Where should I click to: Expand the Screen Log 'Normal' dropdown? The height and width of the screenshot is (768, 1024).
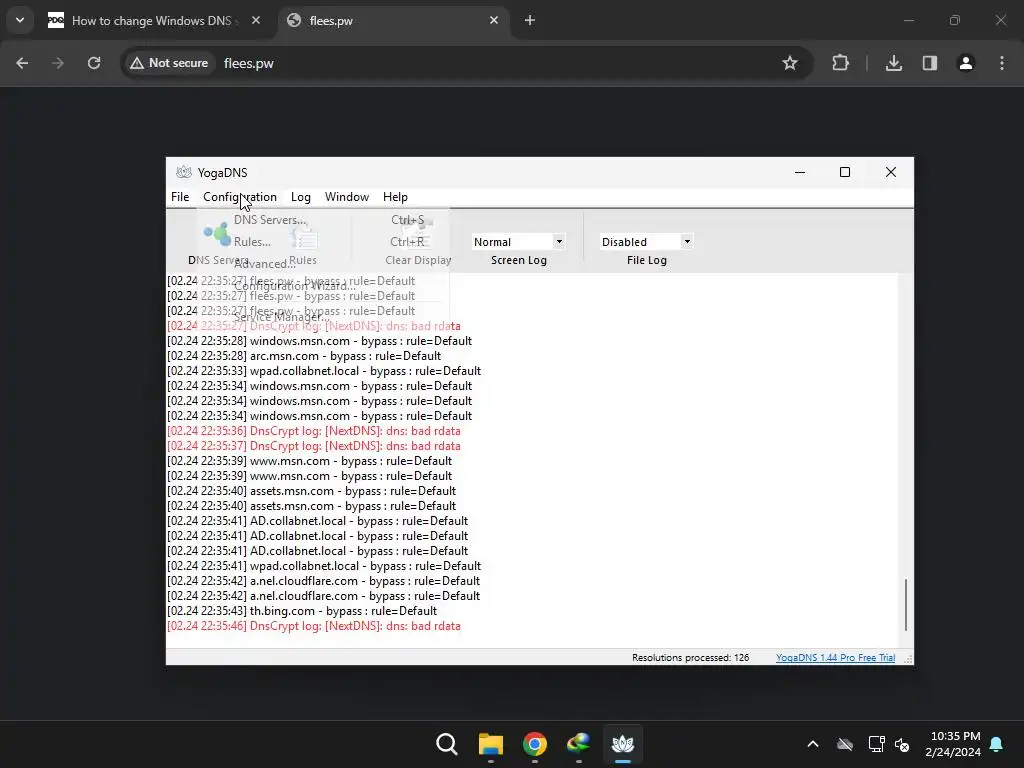pos(559,242)
